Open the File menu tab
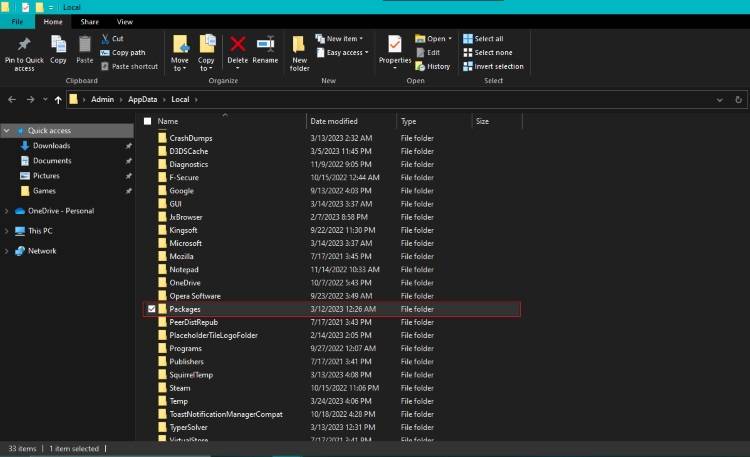 point(17,22)
